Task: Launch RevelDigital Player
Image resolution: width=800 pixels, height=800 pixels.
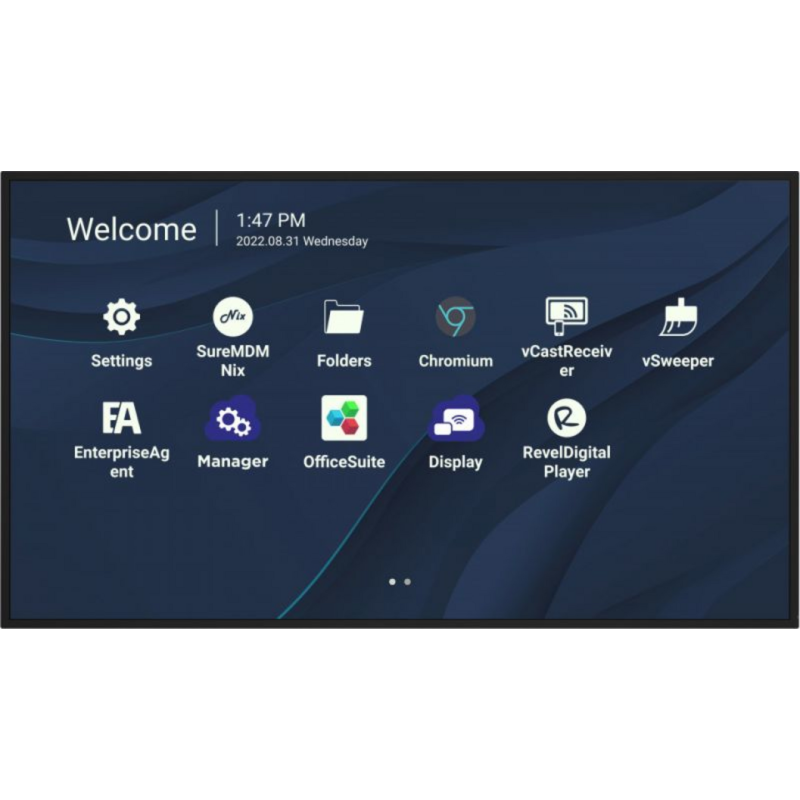Action: tap(567, 417)
